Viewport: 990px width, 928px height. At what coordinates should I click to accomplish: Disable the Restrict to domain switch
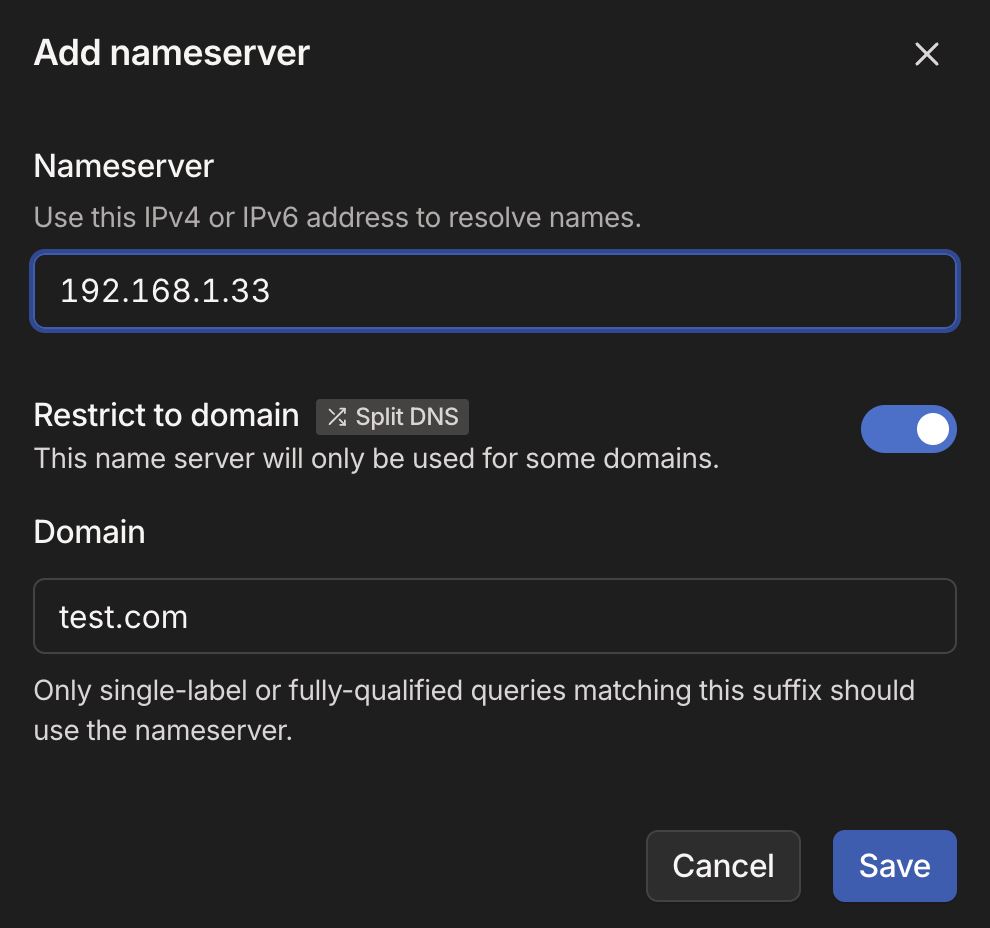click(x=908, y=429)
